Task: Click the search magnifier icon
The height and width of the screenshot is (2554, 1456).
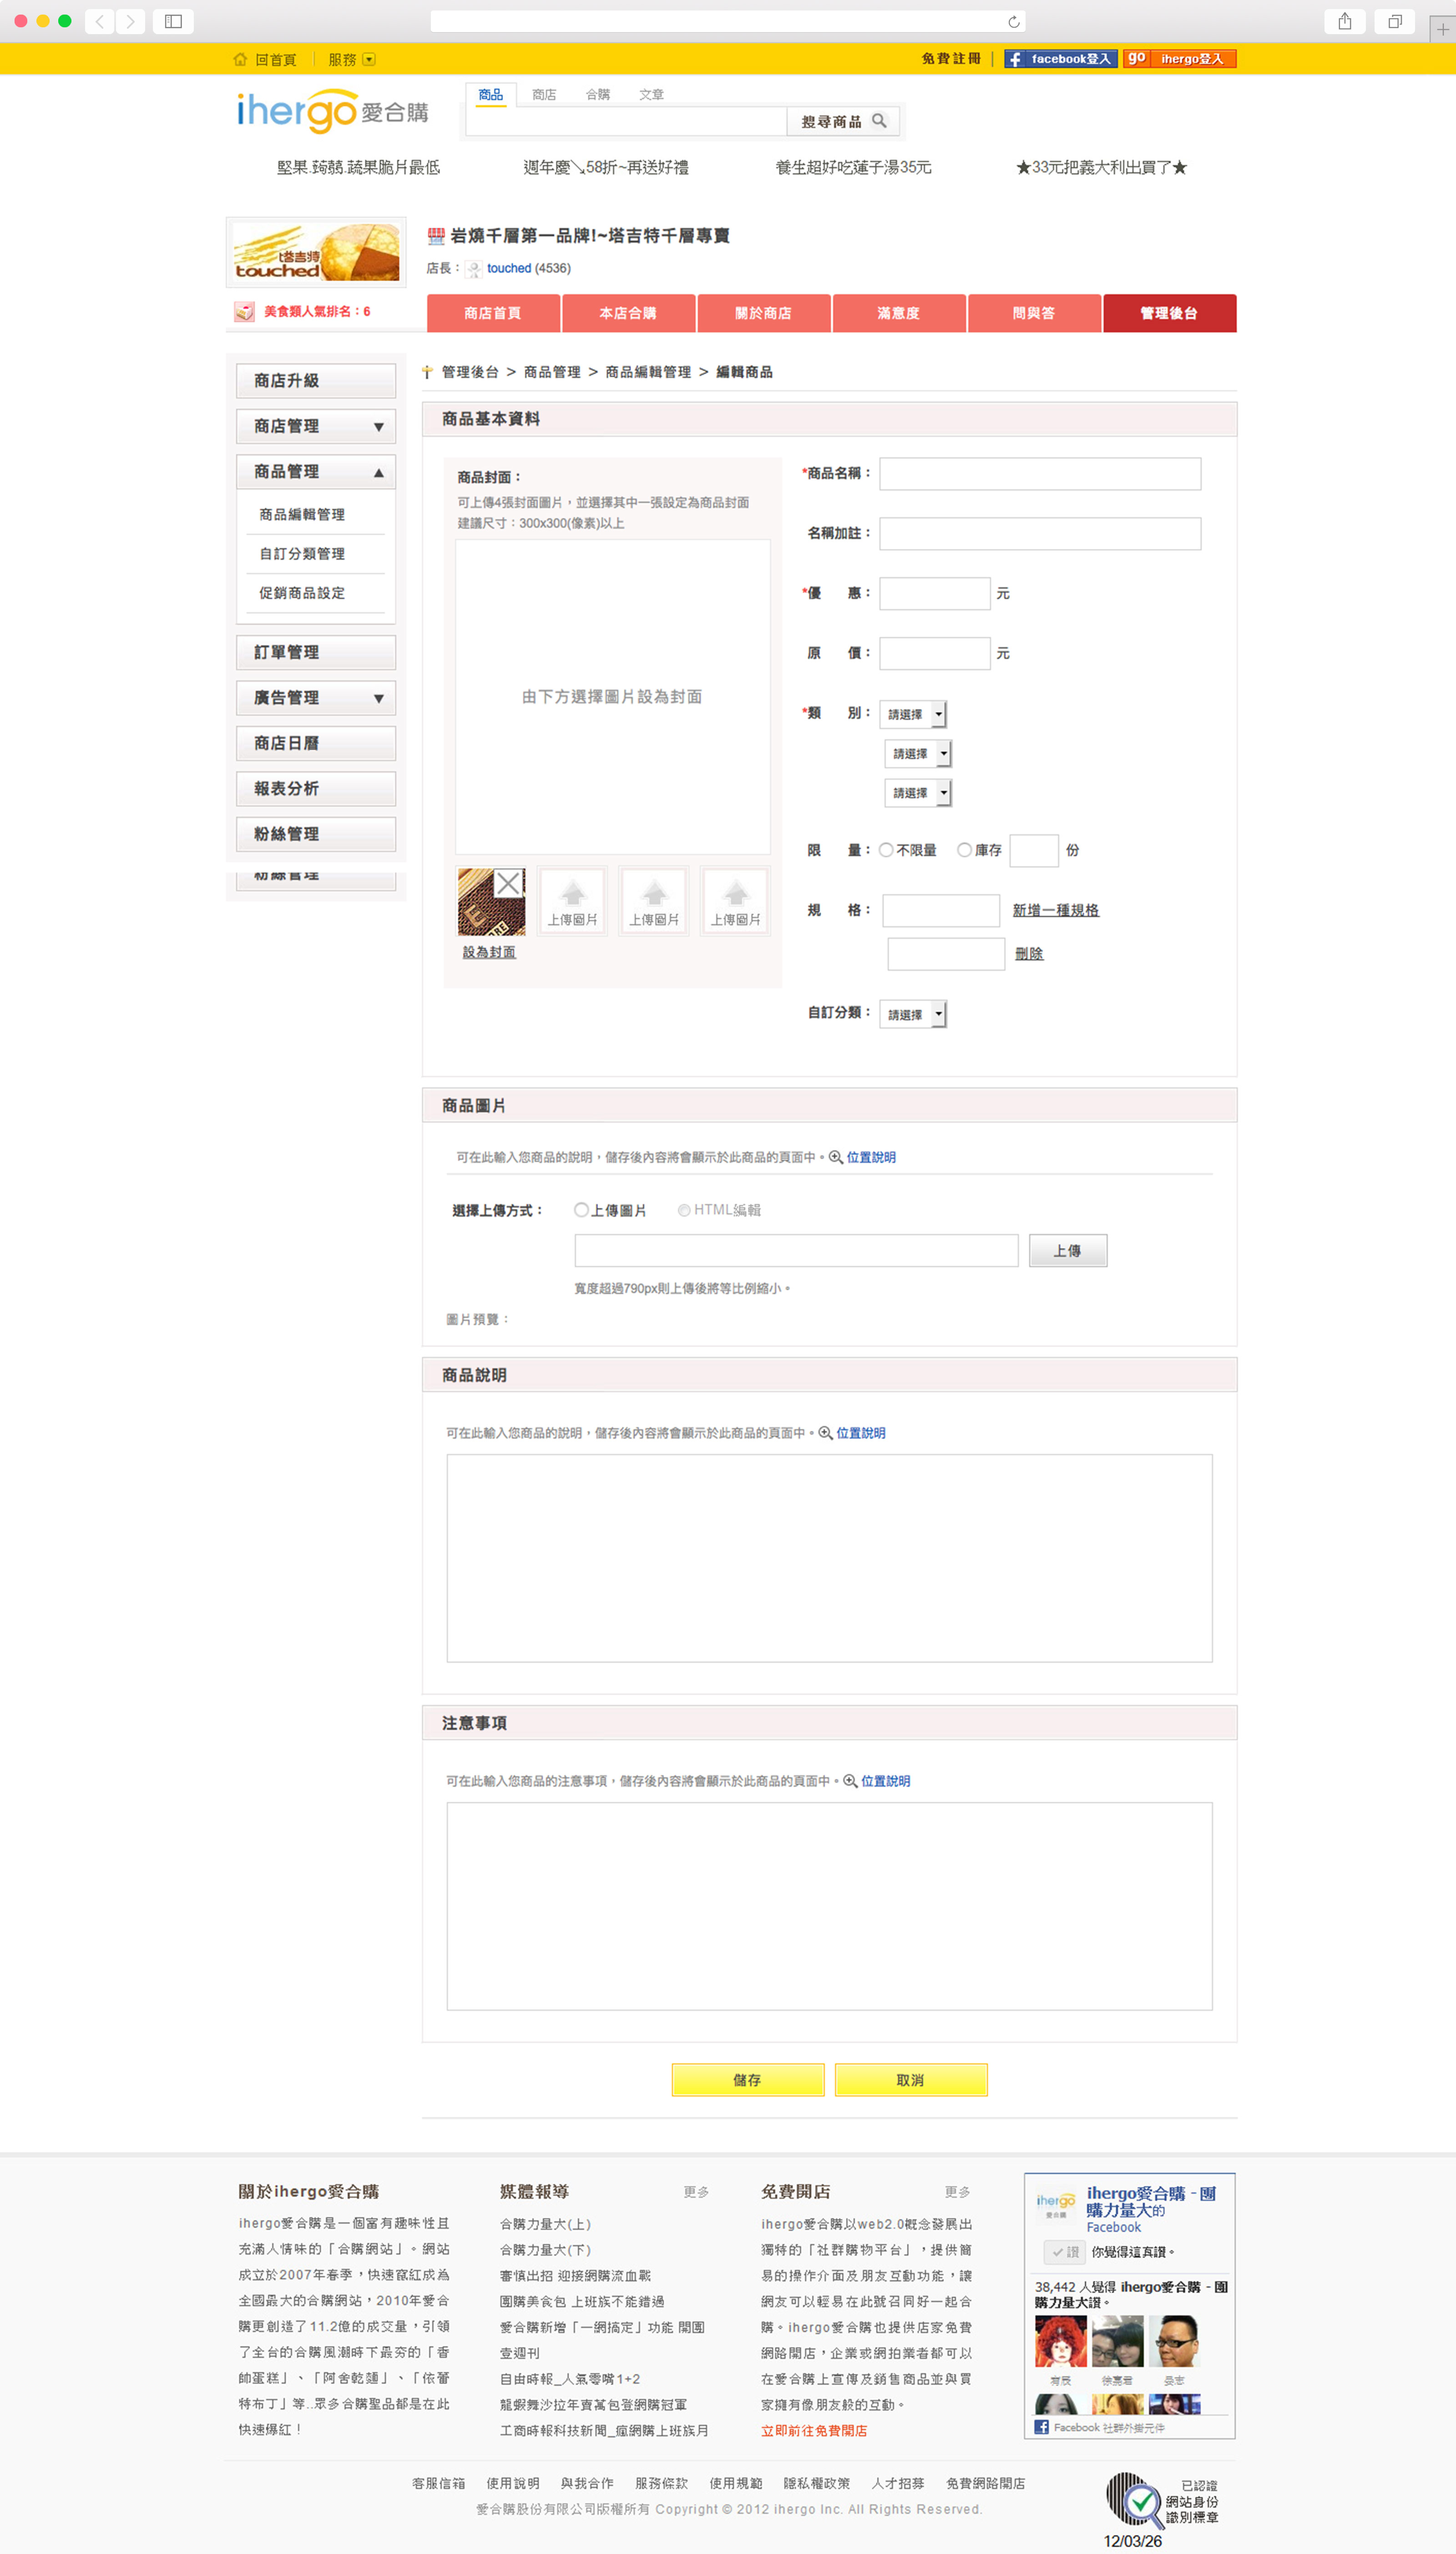Action: click(879, 121)
